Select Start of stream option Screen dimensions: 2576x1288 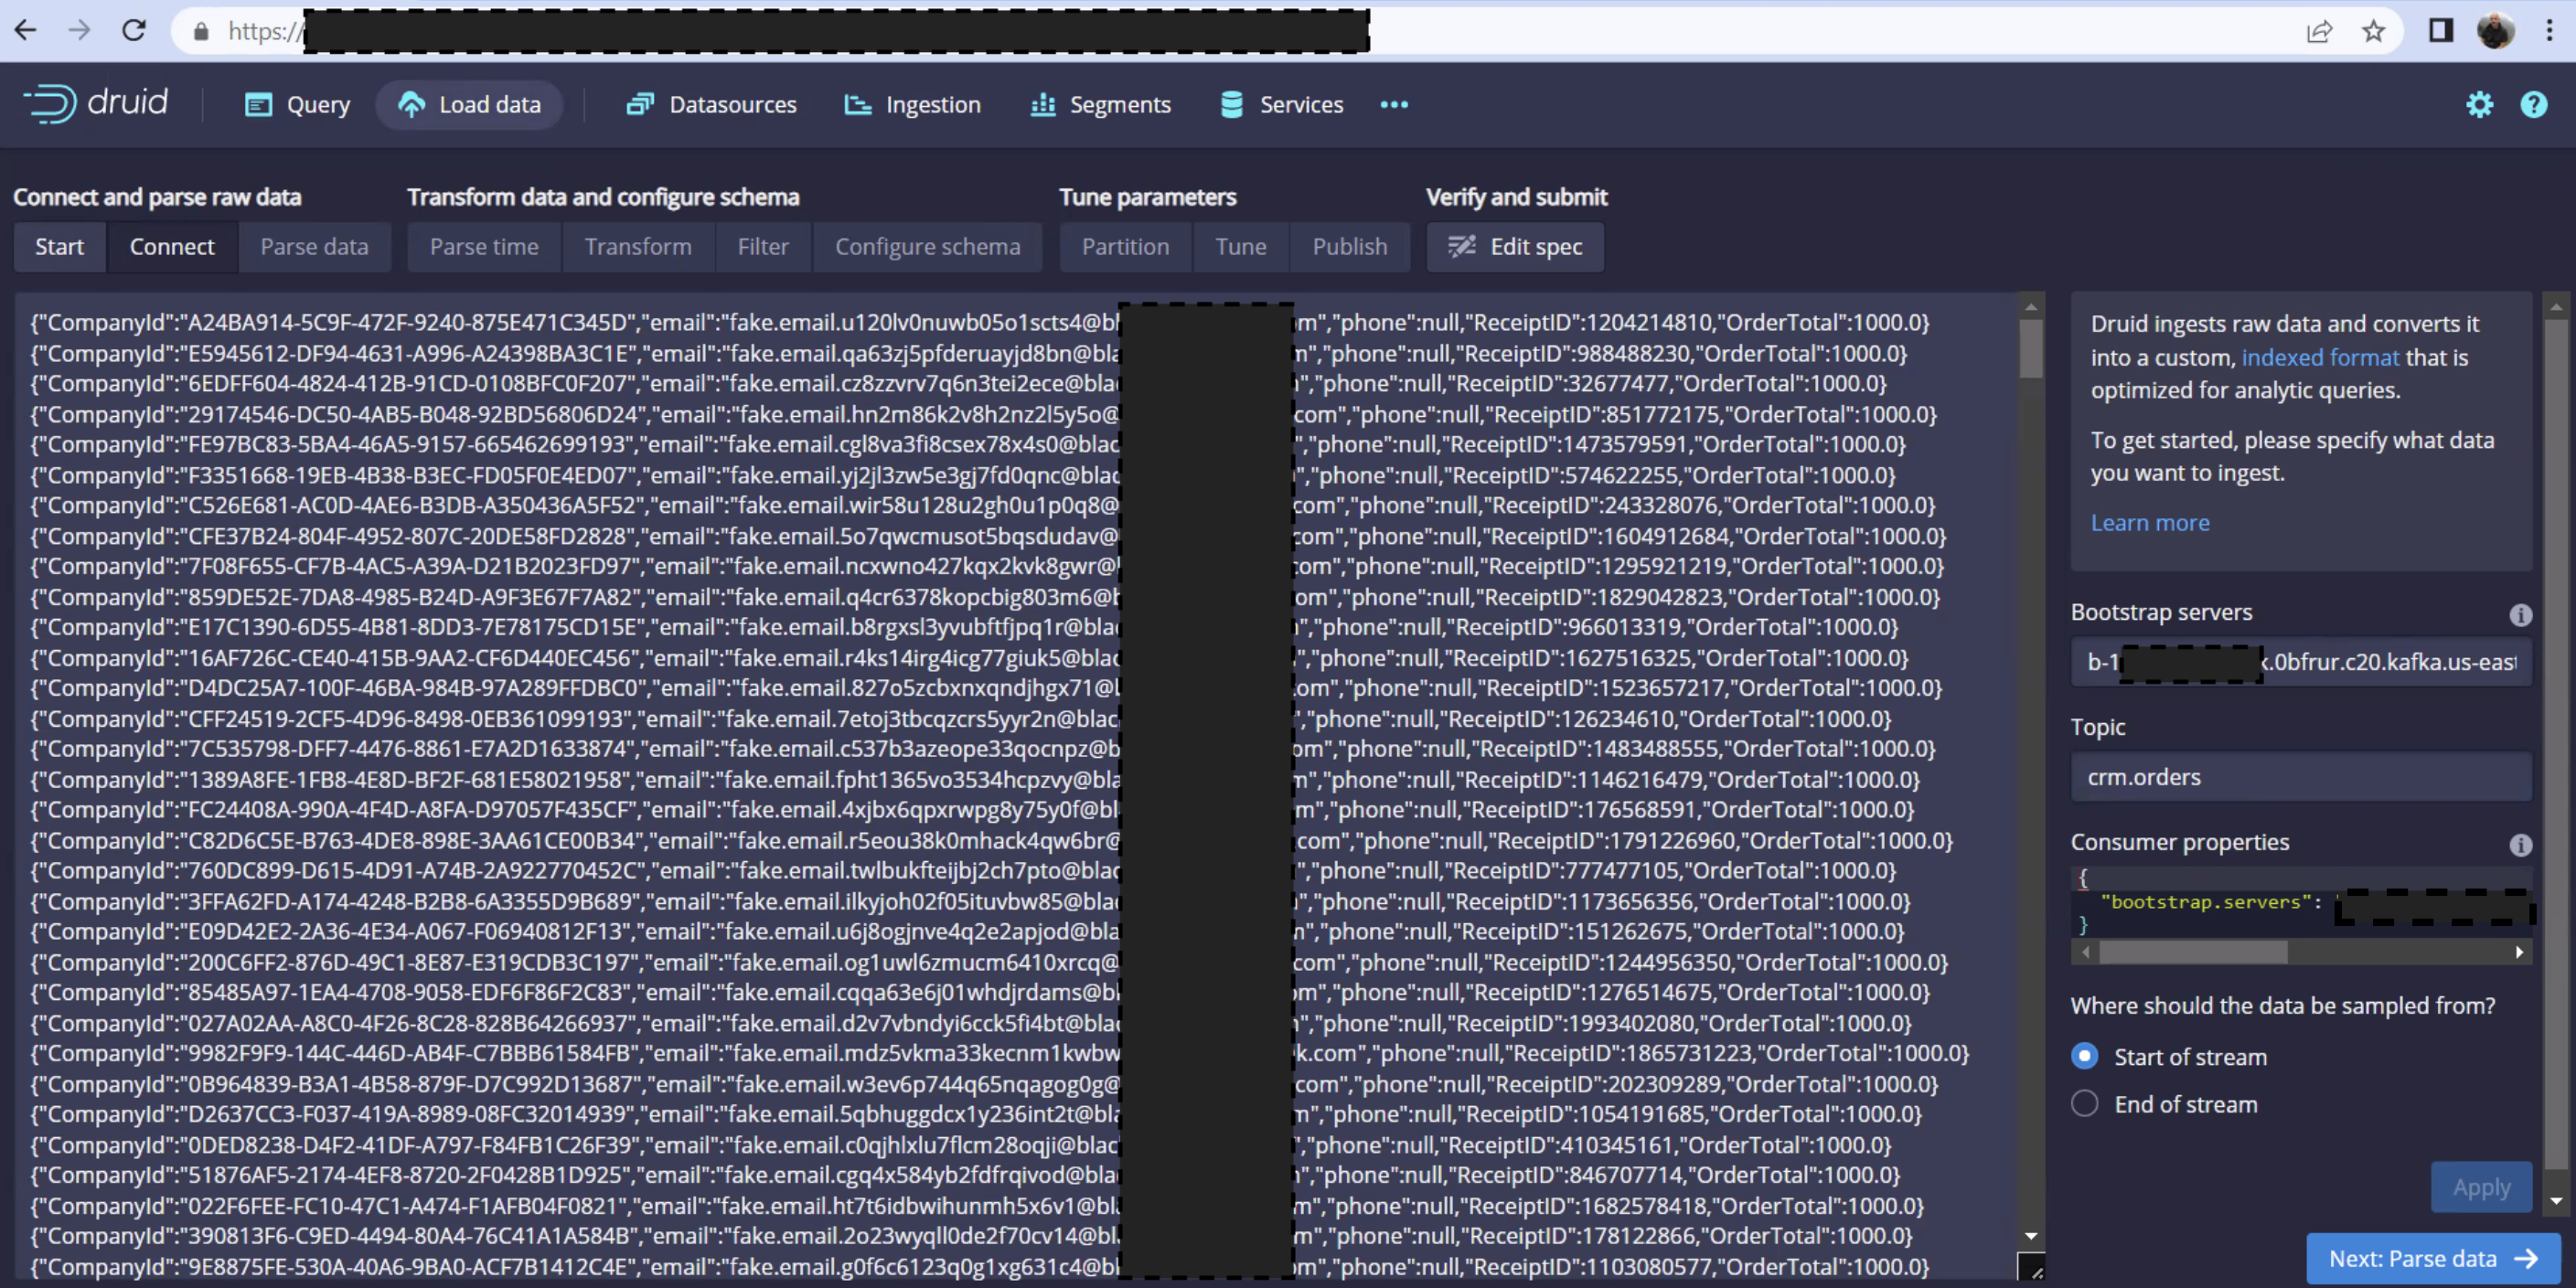(x=2085, y=1056)
